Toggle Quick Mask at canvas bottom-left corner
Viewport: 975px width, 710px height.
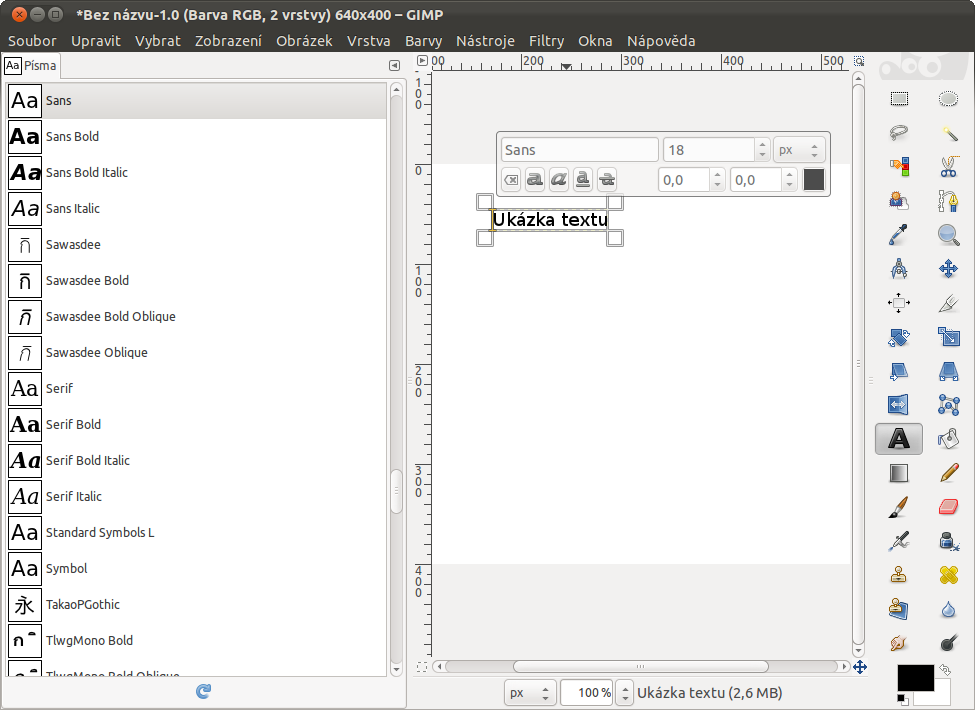(x=422, y=667)
